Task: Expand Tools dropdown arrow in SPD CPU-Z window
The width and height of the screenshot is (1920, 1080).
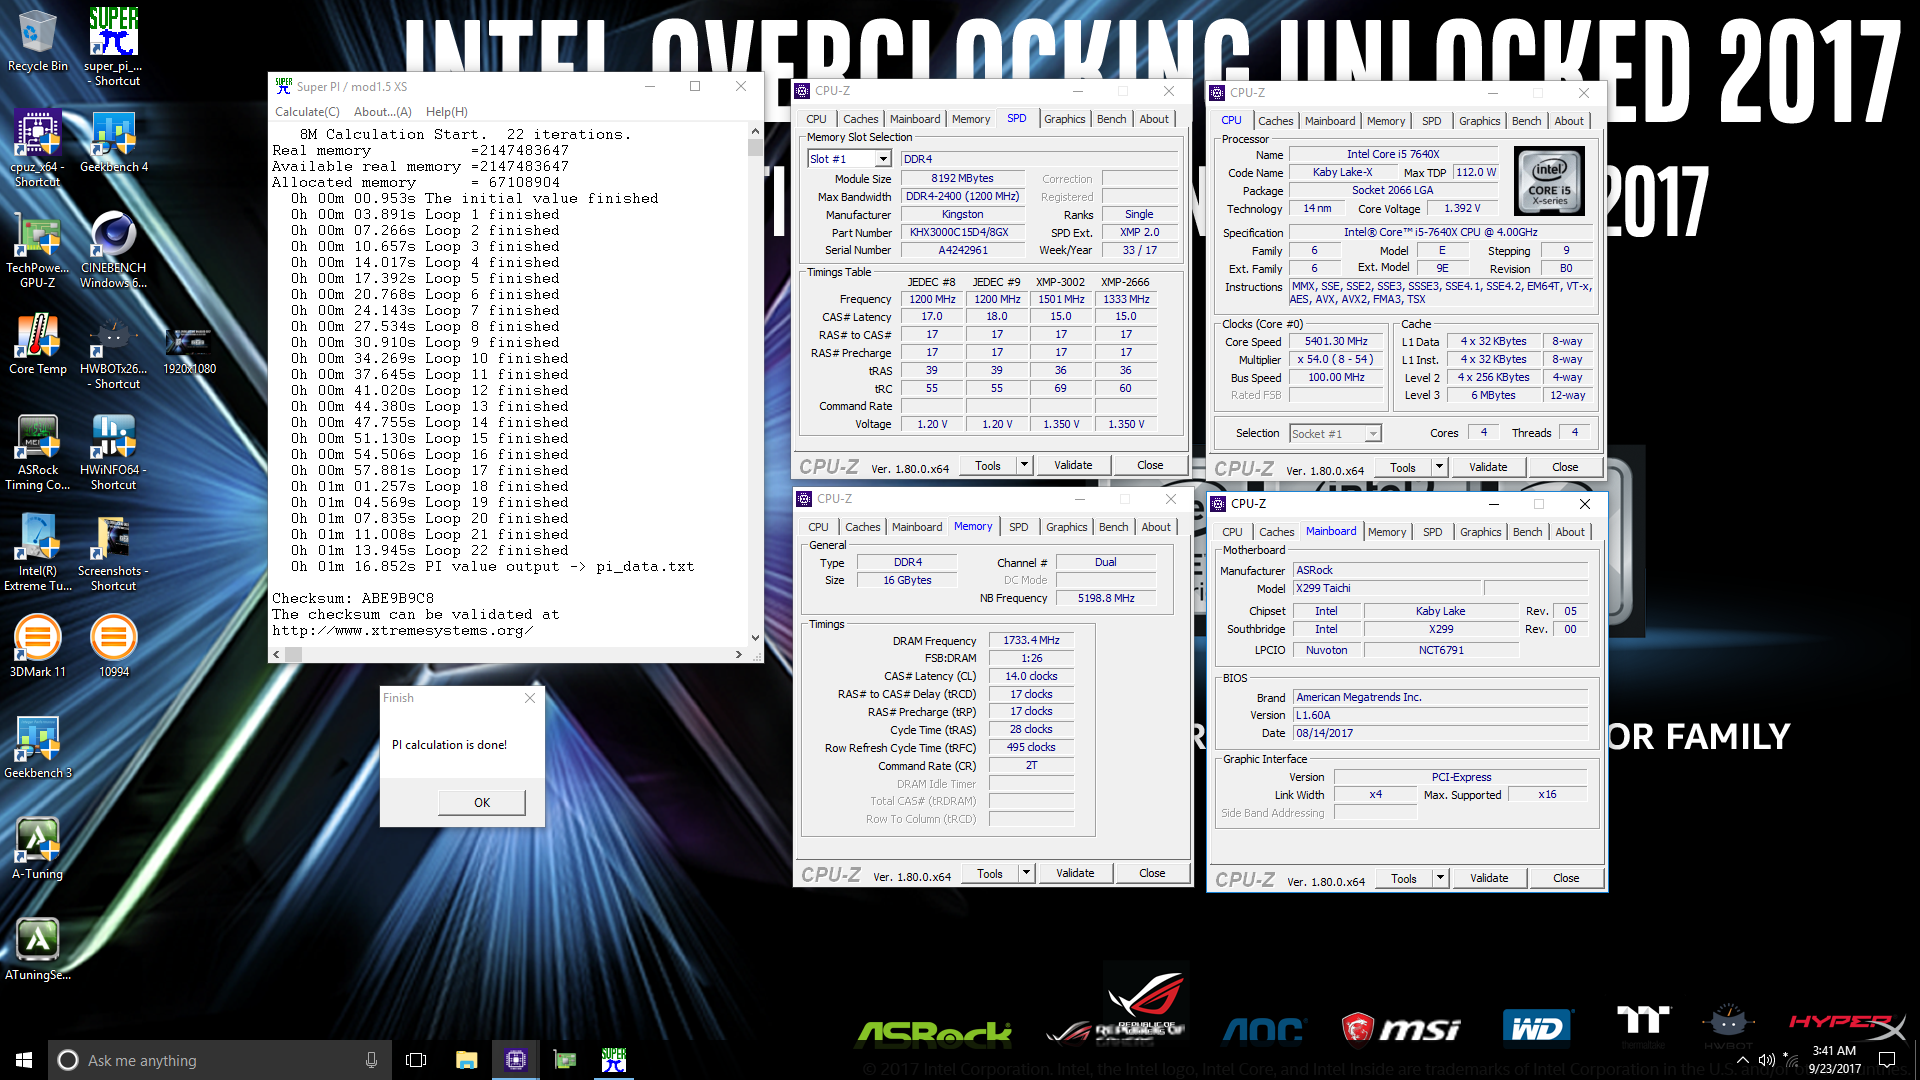Action: [1024, 465]
